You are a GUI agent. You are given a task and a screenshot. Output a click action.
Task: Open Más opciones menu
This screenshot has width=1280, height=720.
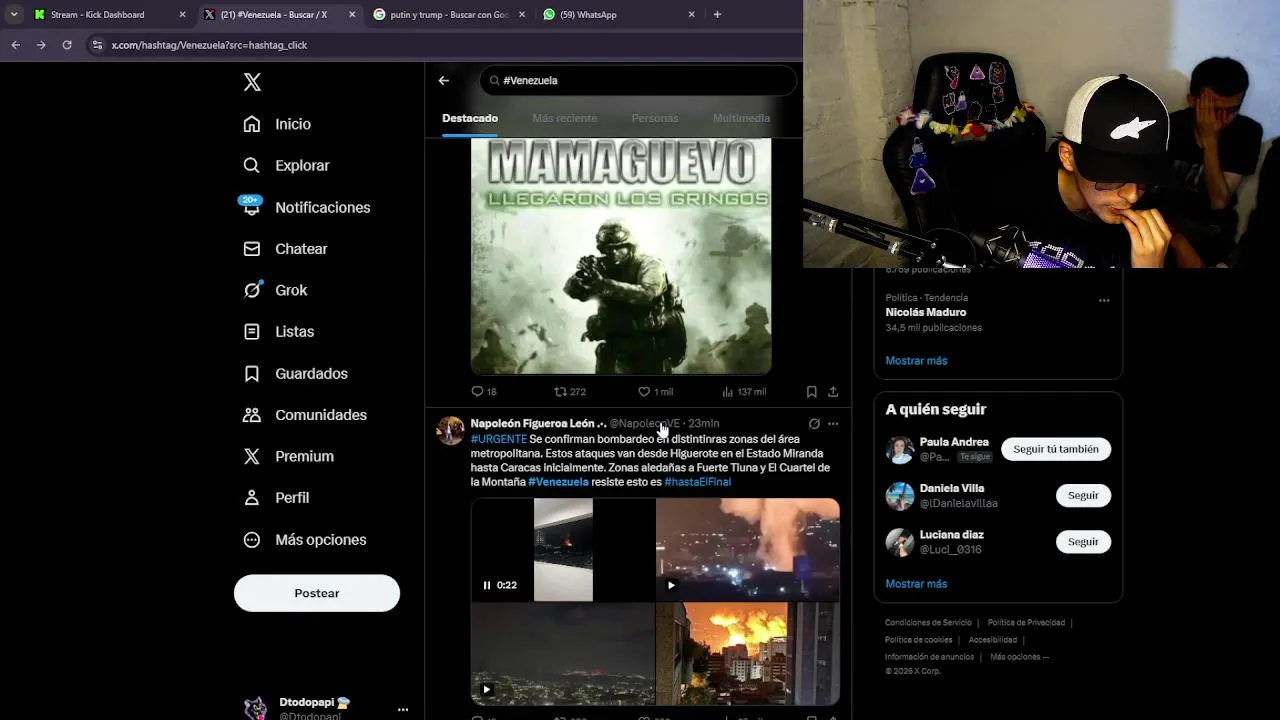click(x=305, y=540)
